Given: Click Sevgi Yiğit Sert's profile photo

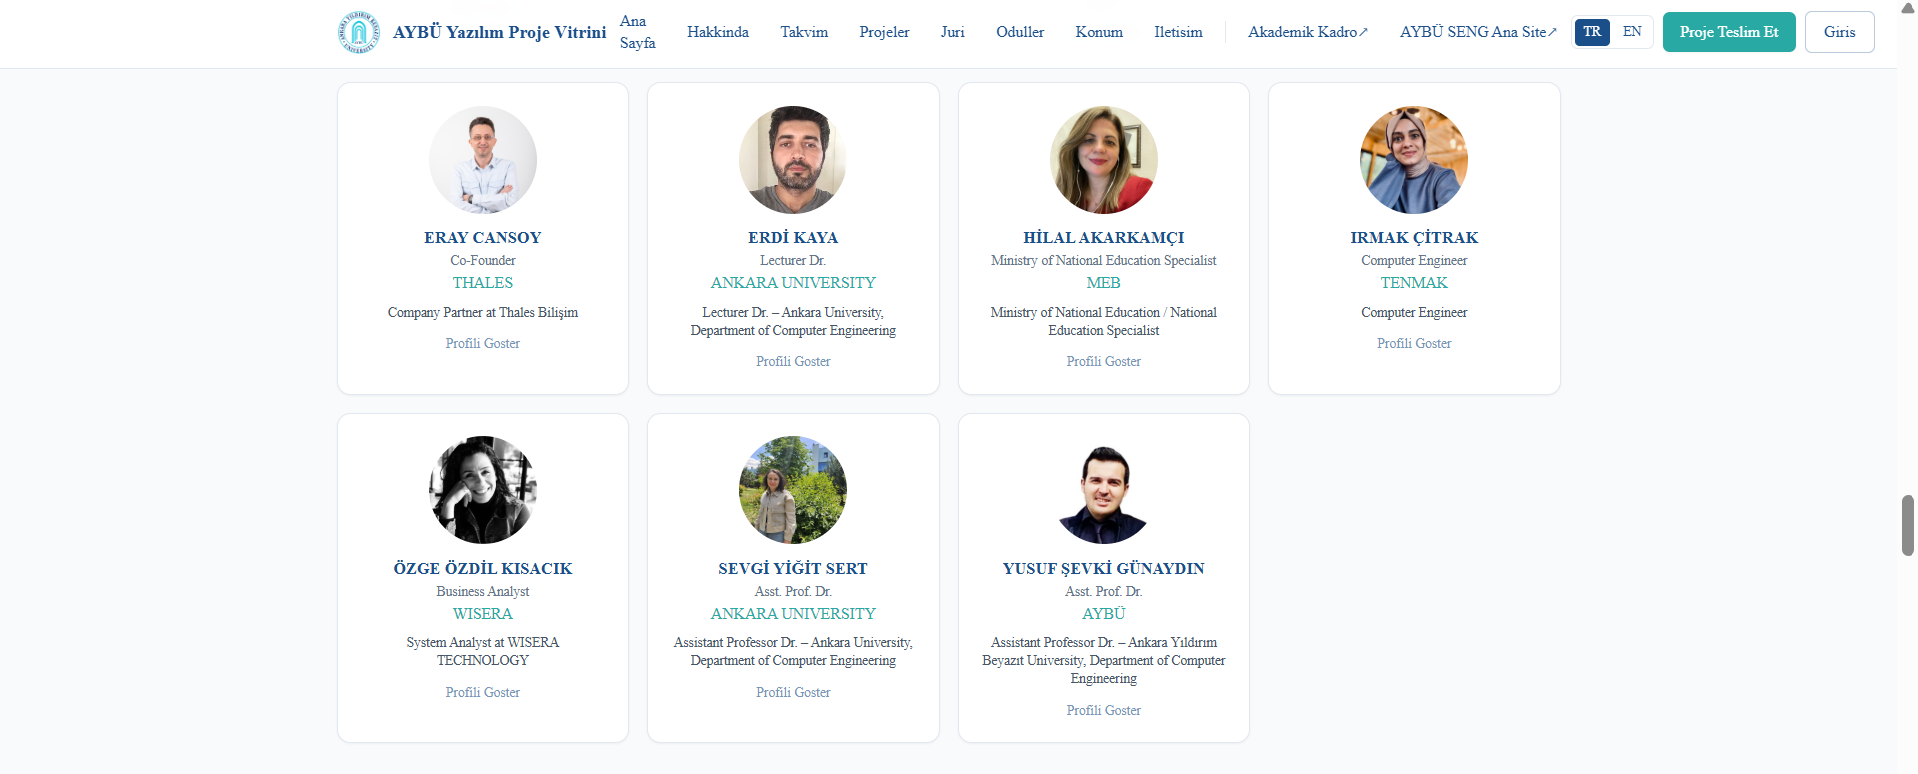Looking at the screenshot, I should (793, 490).
